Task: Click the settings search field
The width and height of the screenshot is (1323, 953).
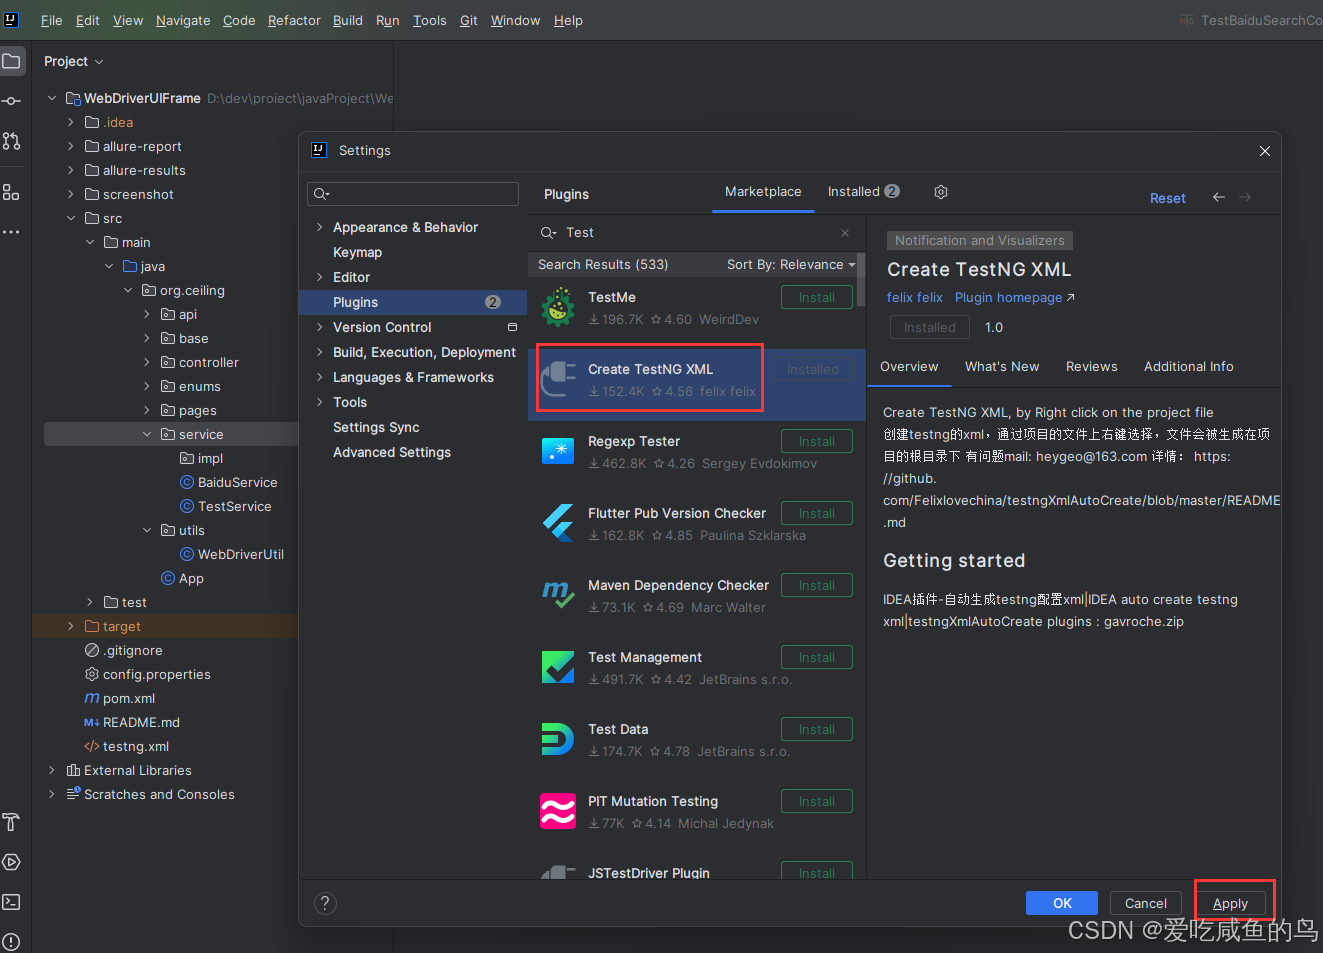Action: pos(413,194)
